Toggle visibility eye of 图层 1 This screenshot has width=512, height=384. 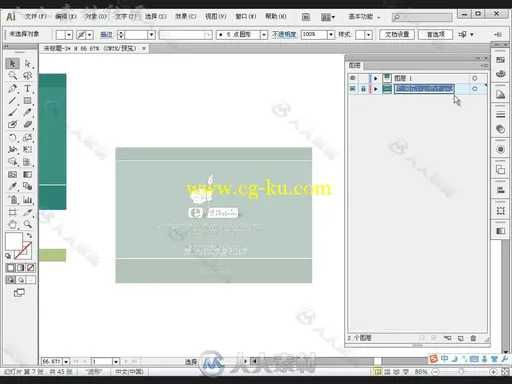[353, 78]
